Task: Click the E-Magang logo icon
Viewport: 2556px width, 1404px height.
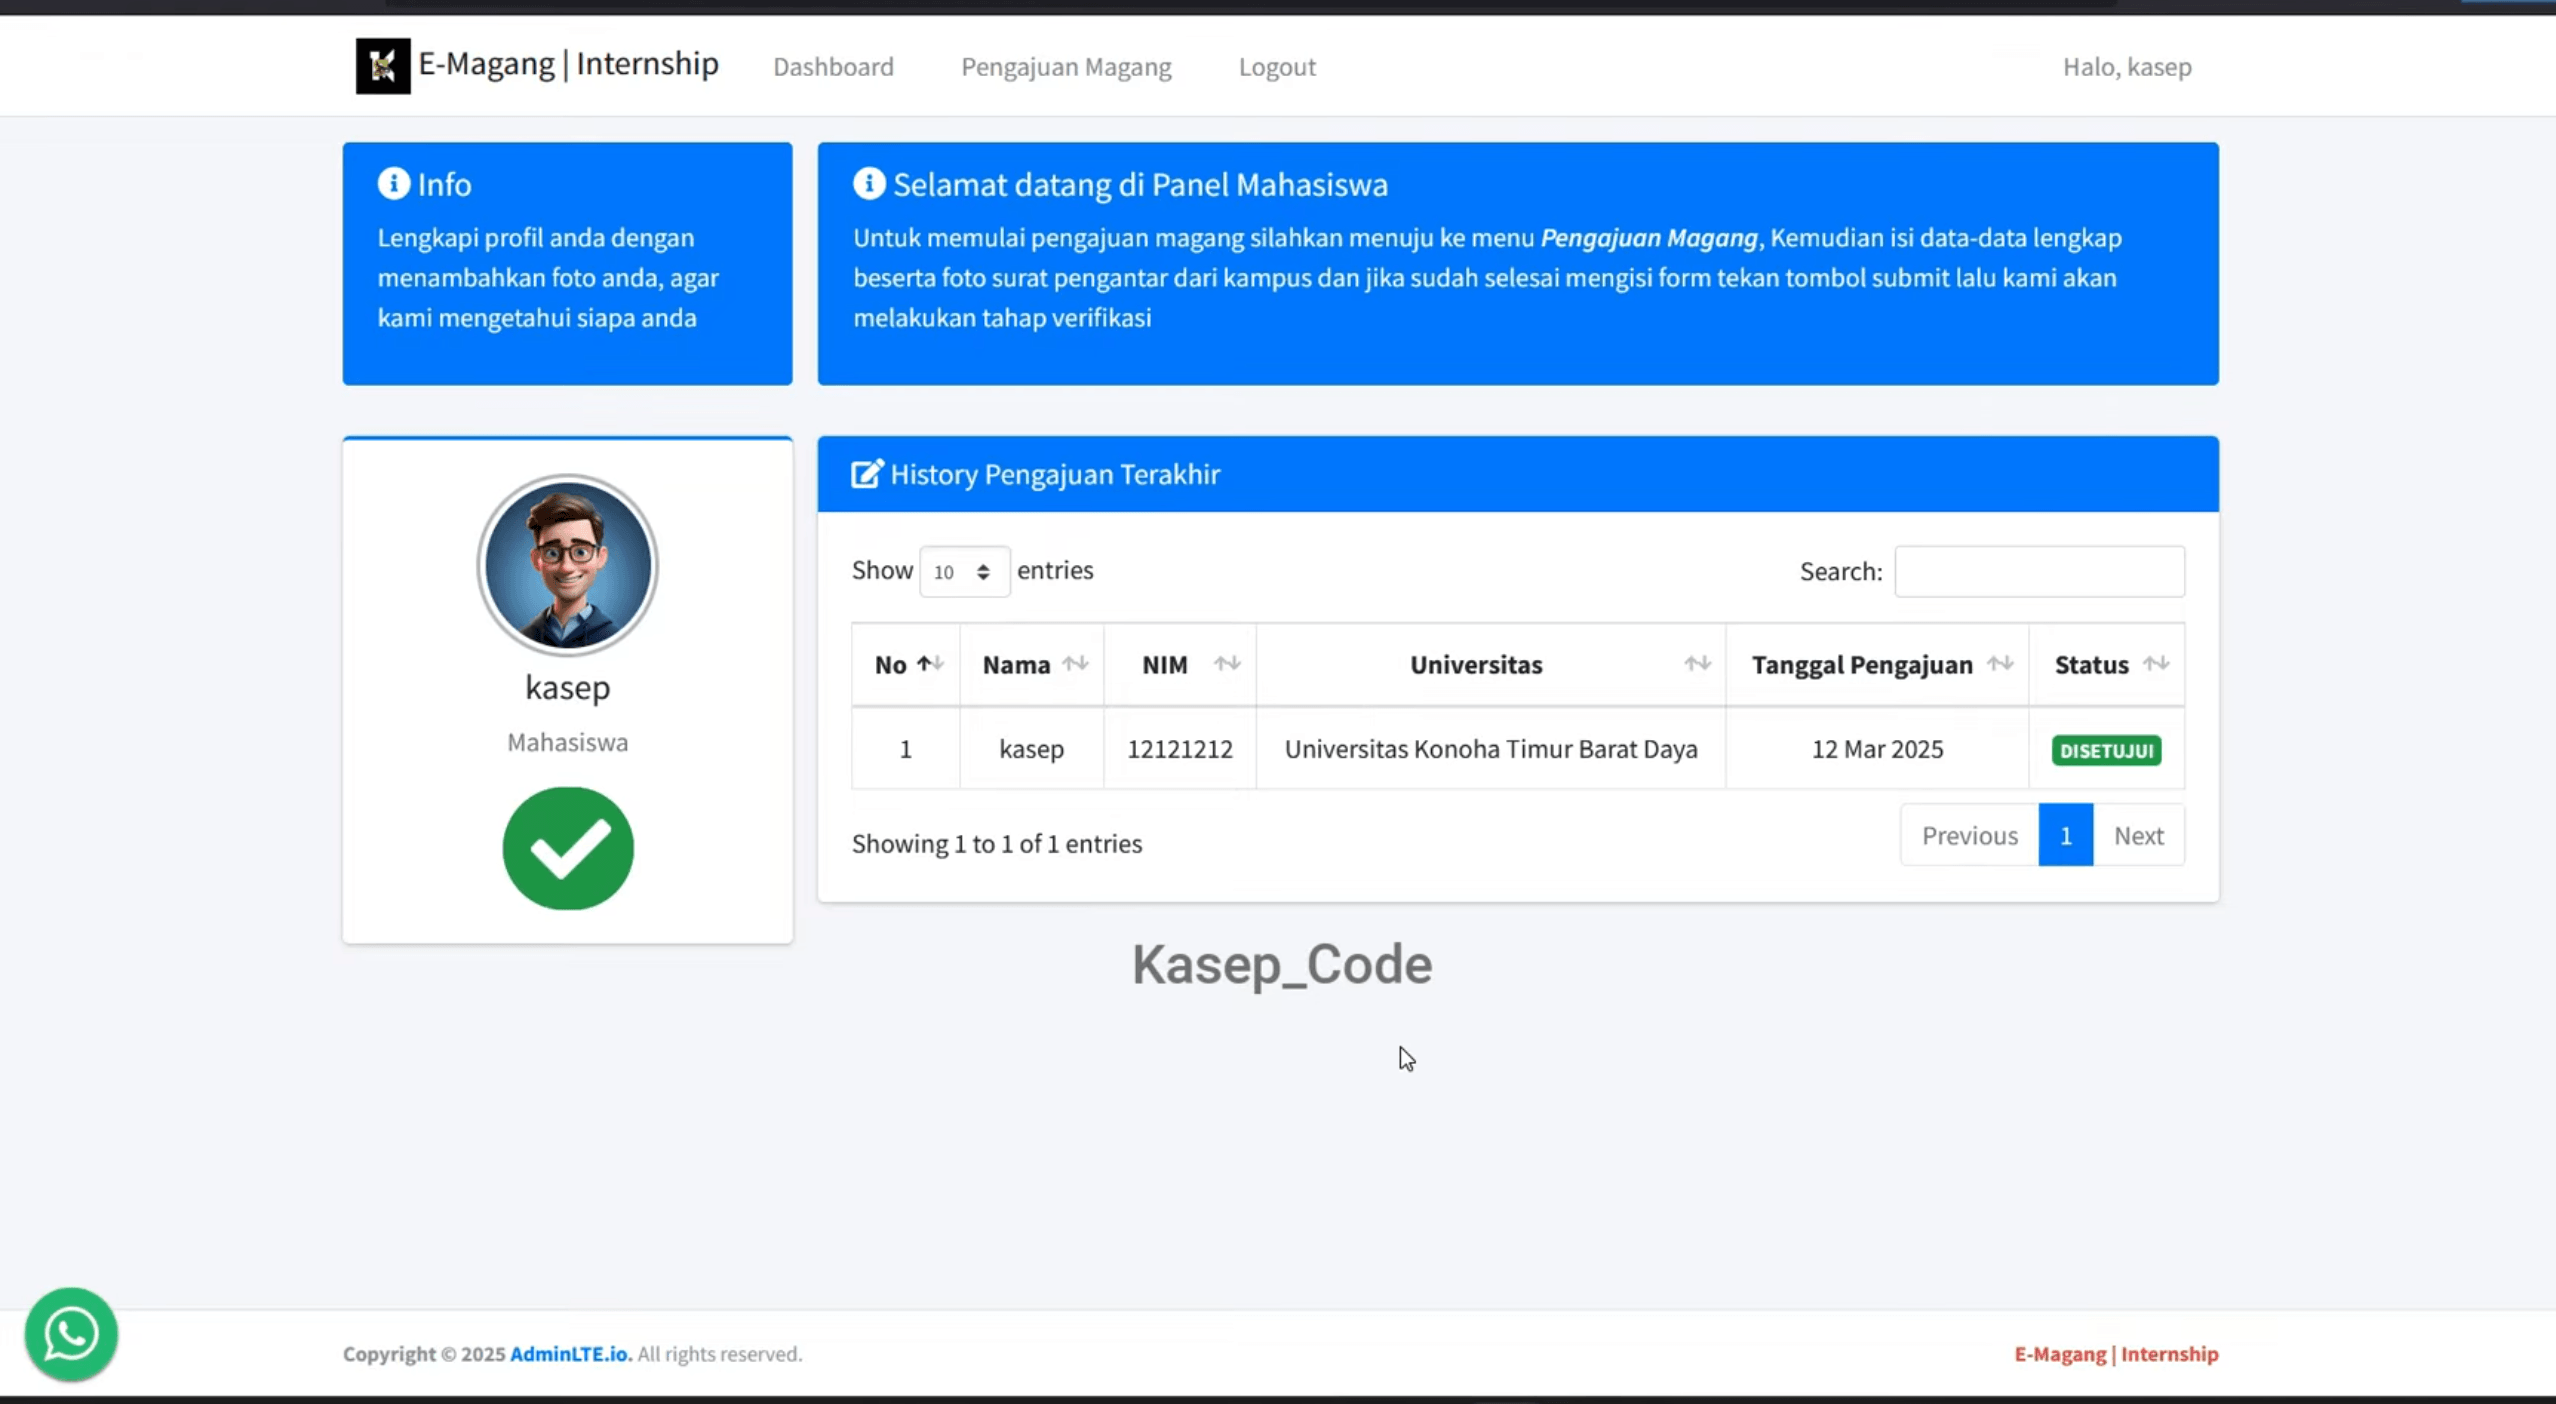Action: (383, 66)
